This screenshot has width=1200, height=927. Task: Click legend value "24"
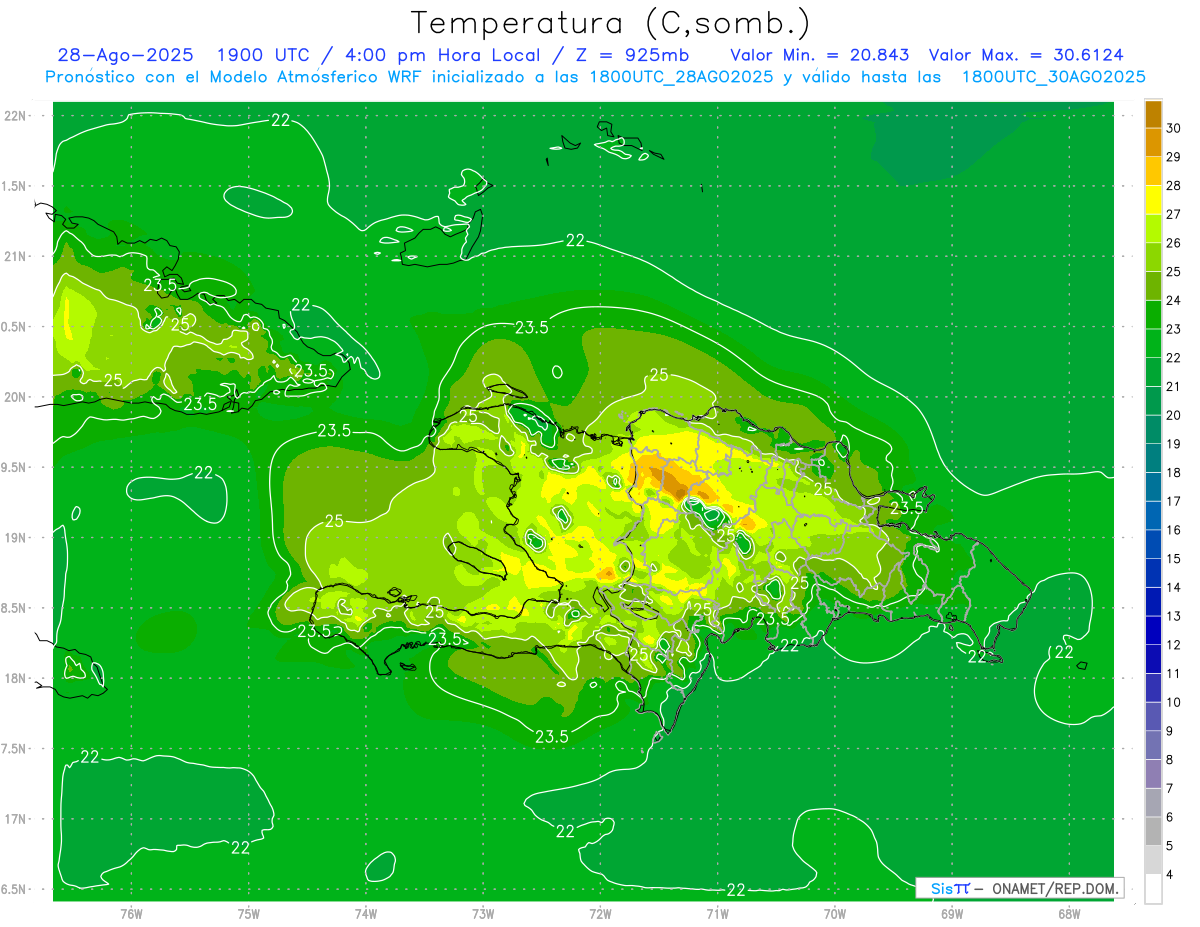point(1174,300)
